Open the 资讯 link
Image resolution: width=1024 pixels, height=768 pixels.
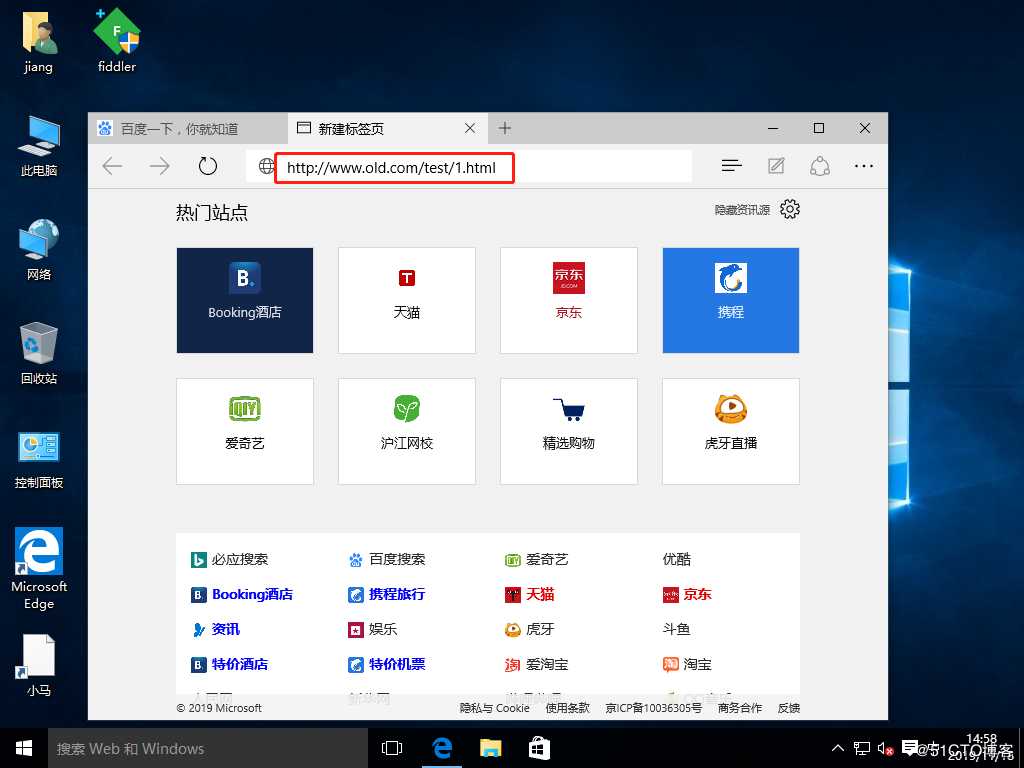[x=216, y=630]
